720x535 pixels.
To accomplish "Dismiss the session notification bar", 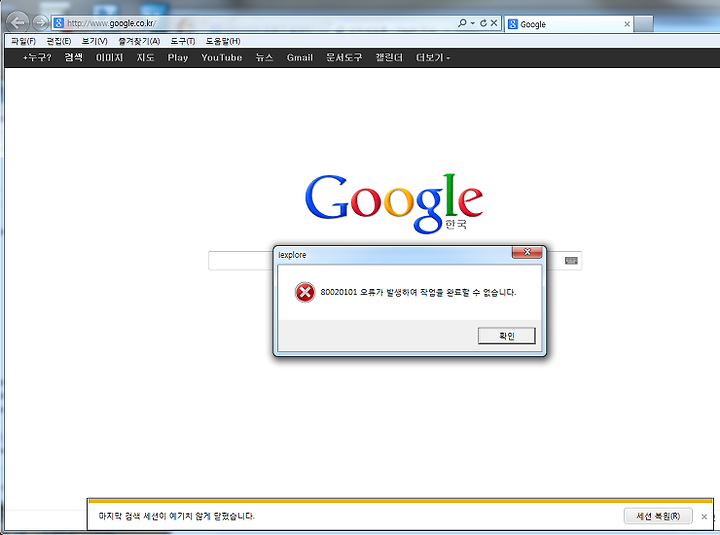I will (704, 517).
